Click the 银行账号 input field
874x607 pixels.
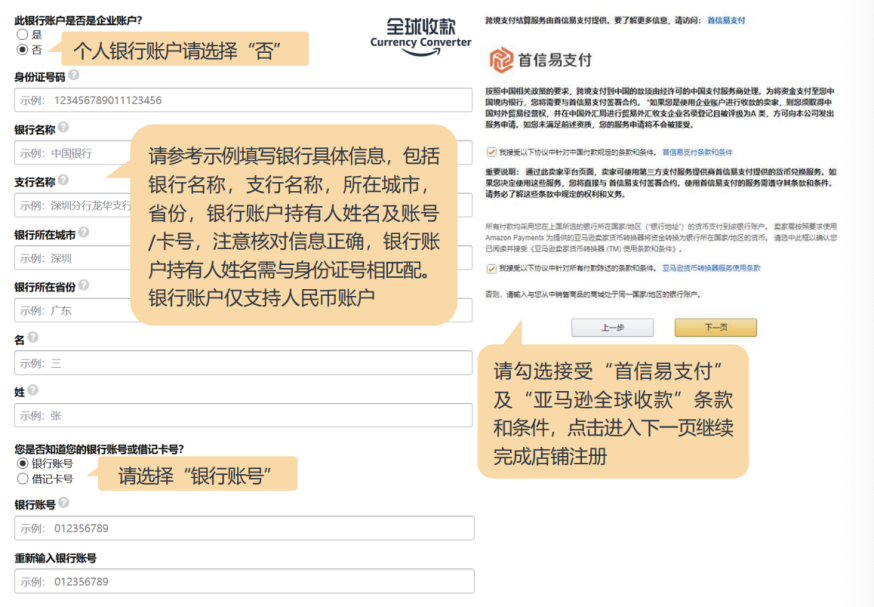pyautogui.click(x=244, y=528)
